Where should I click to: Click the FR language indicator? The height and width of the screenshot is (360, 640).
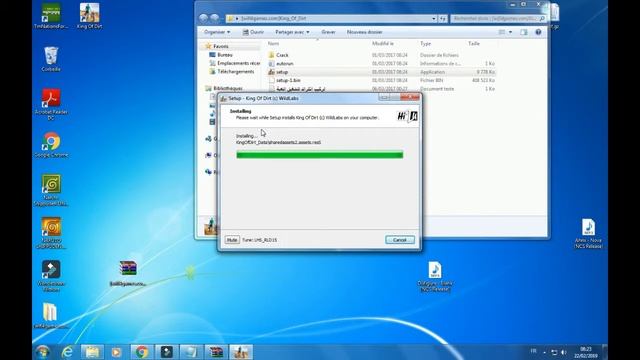(533, 351)
